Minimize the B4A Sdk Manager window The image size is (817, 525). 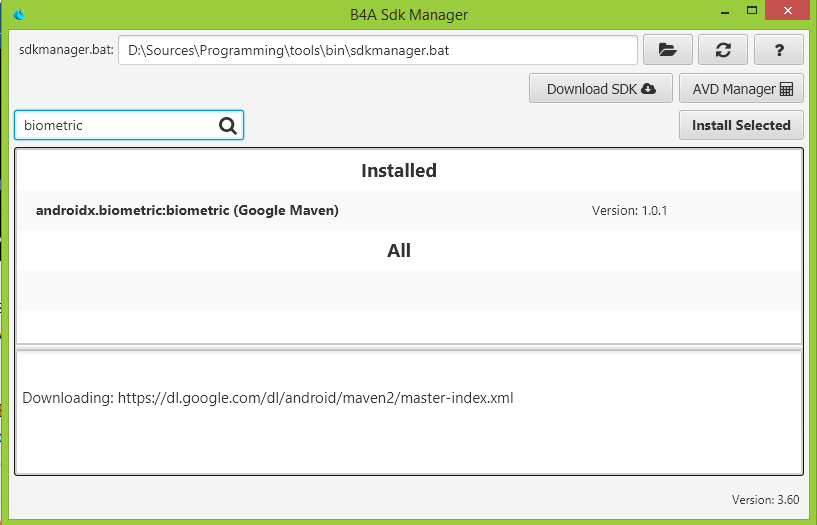point(725,11)
